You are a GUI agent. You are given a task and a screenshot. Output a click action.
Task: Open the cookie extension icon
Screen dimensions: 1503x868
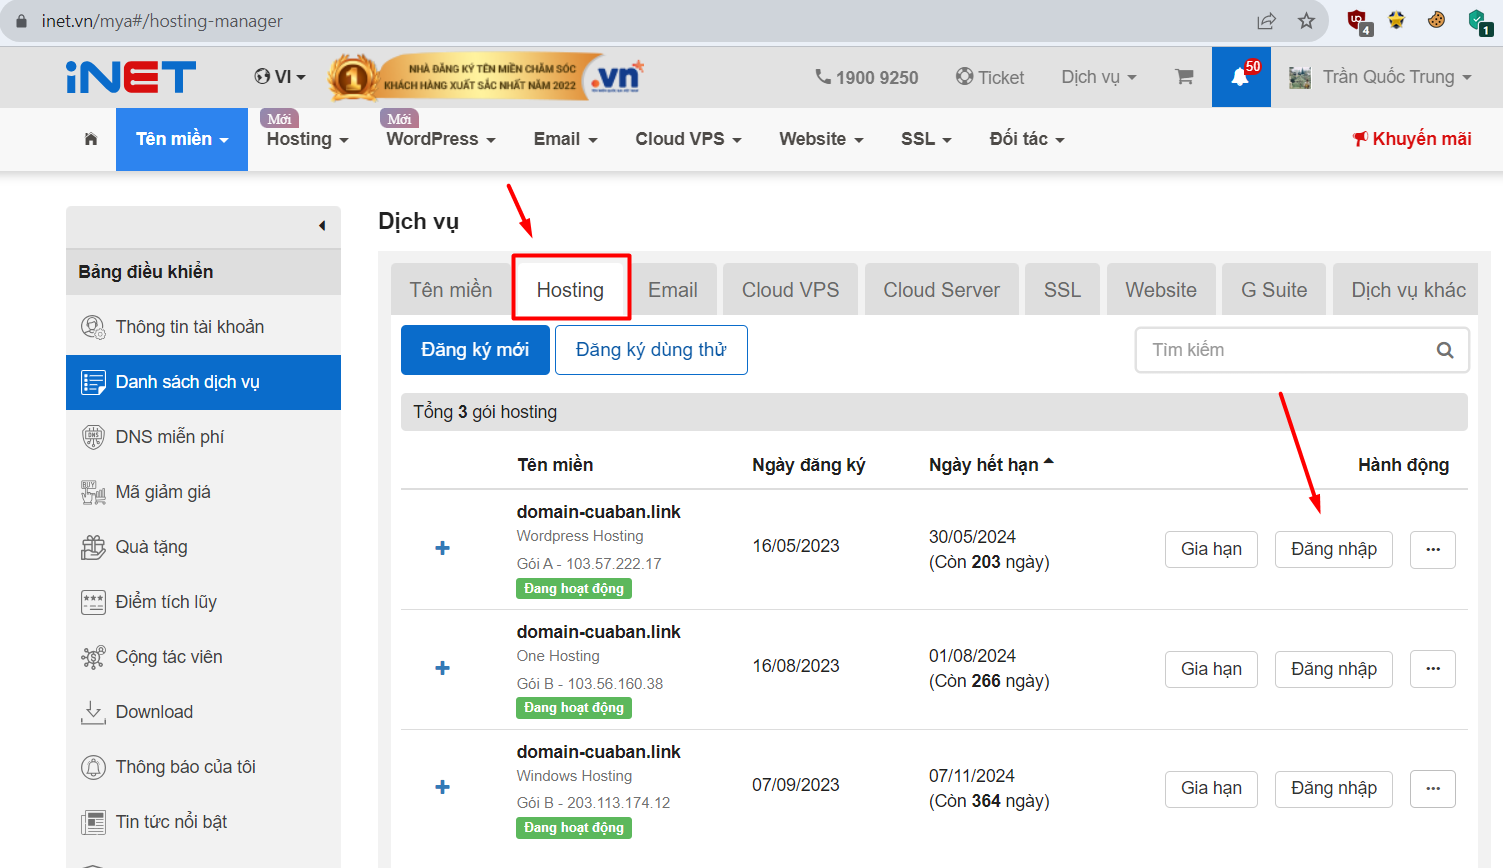(1436, 19)
